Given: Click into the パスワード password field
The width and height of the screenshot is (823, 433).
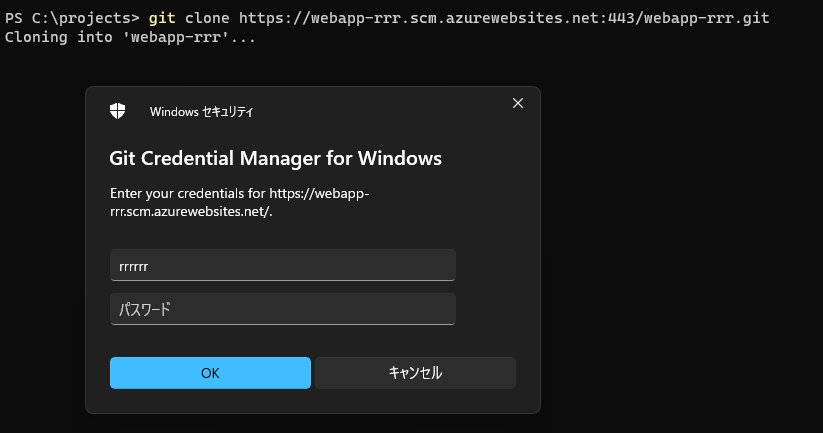Looking at the screenshot, I should click(282, 309).
